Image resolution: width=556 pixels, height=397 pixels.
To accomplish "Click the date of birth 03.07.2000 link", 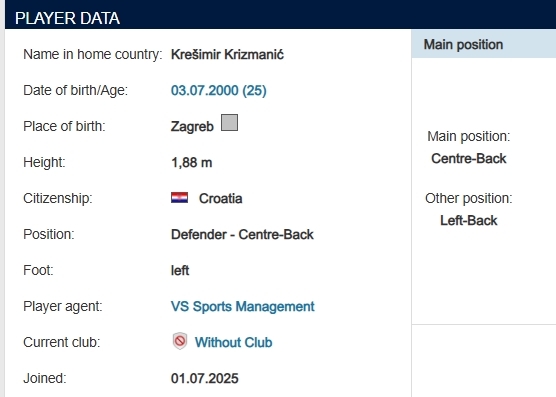I will tap(218, 90).
